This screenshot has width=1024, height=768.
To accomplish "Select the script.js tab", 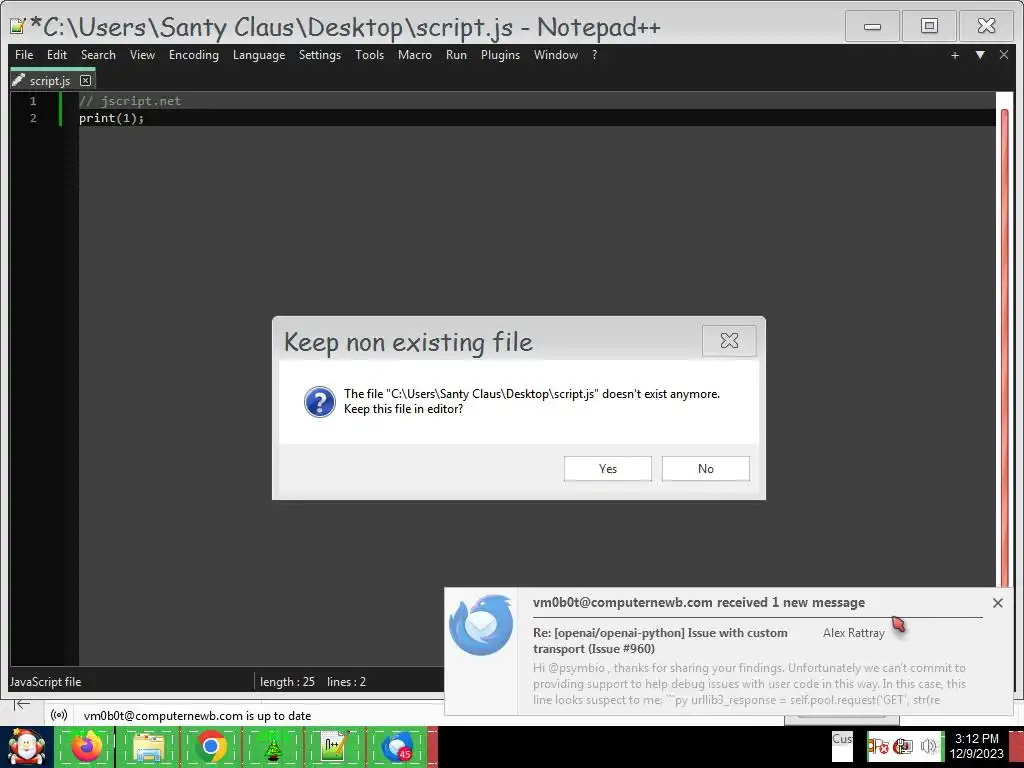I will (50, 80).
